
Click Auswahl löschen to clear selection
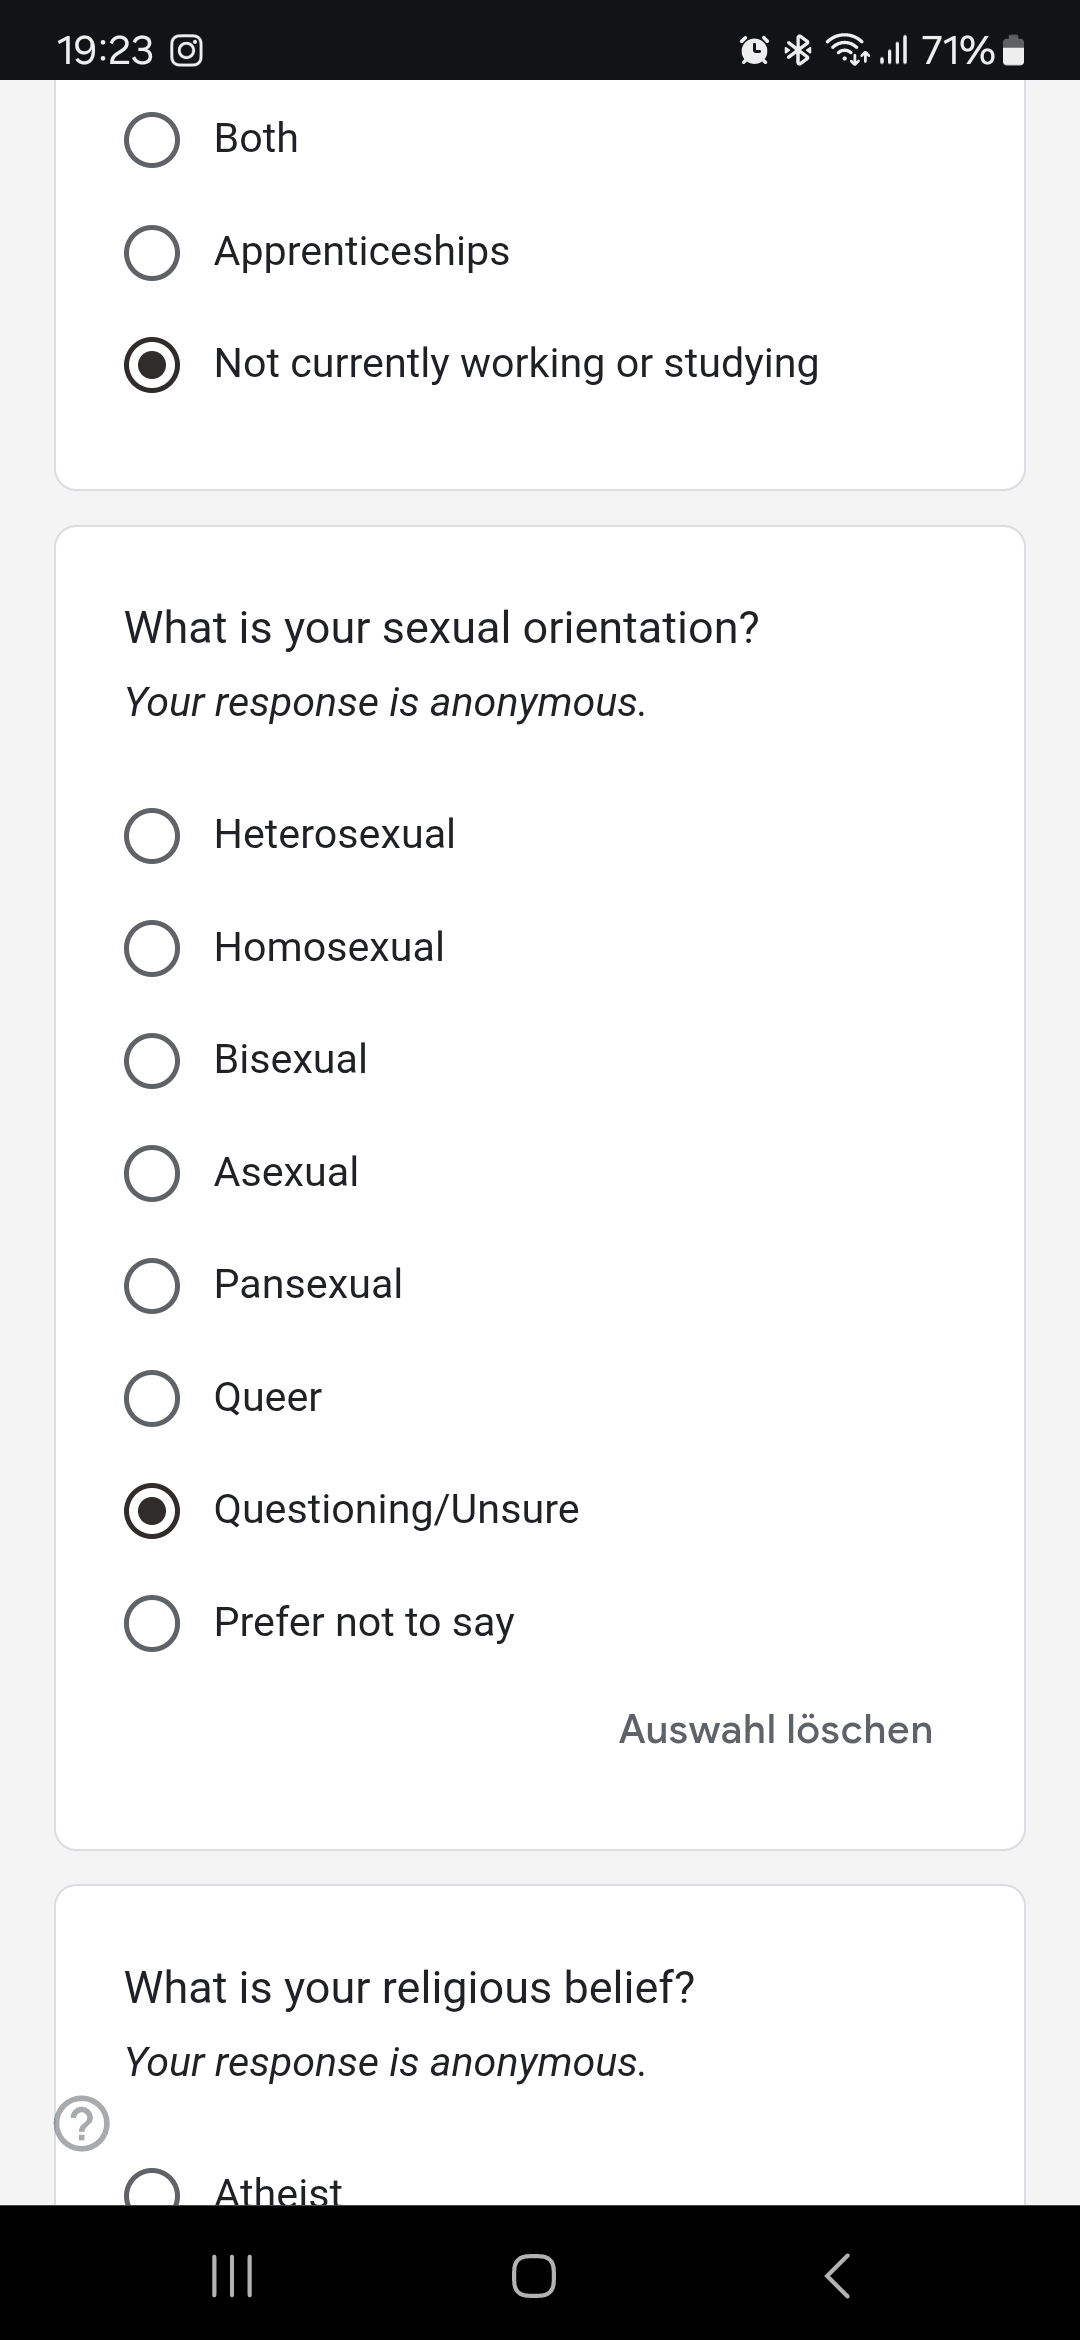click(x=775, y=1730)
